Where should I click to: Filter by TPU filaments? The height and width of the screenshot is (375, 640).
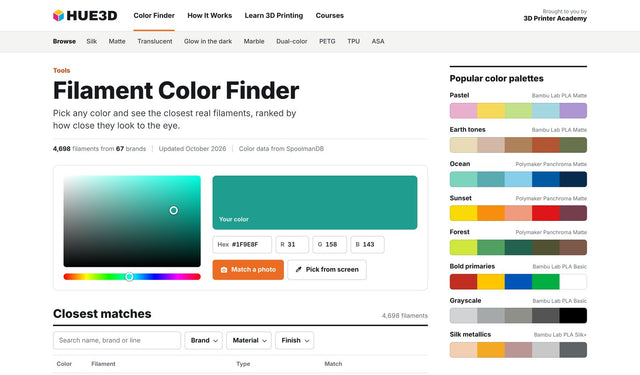[x=353, y=41]
